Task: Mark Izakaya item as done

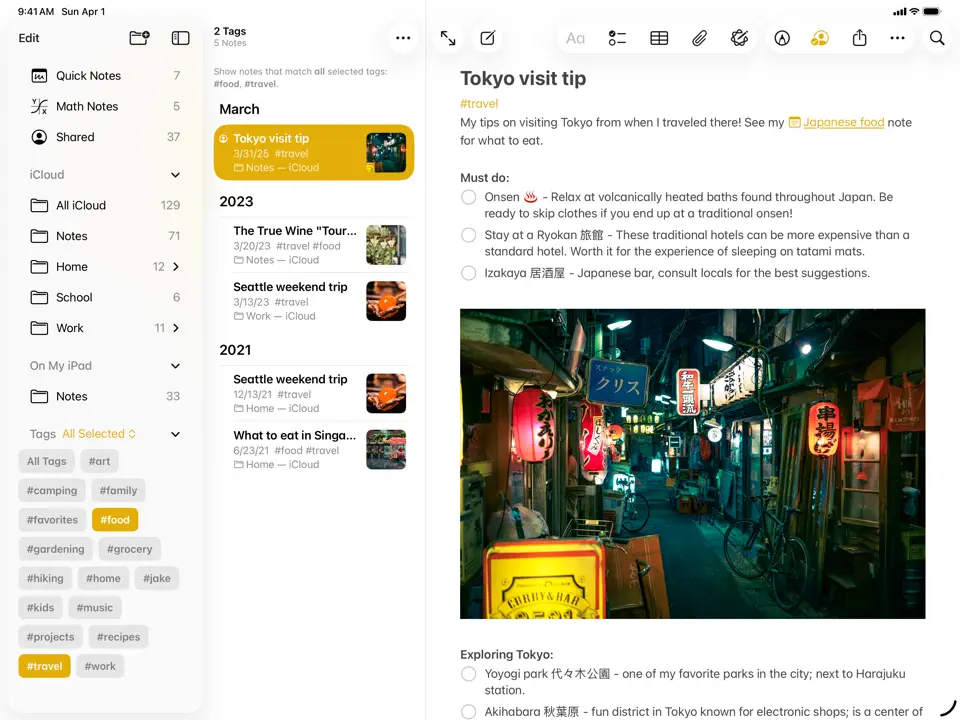Action: (468, 273)
